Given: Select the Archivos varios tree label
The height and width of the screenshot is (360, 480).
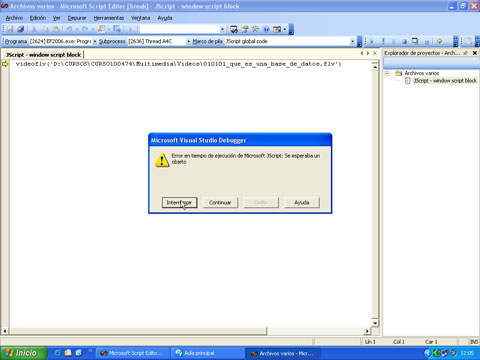Looking at the screenshot, I should (422, 73).
